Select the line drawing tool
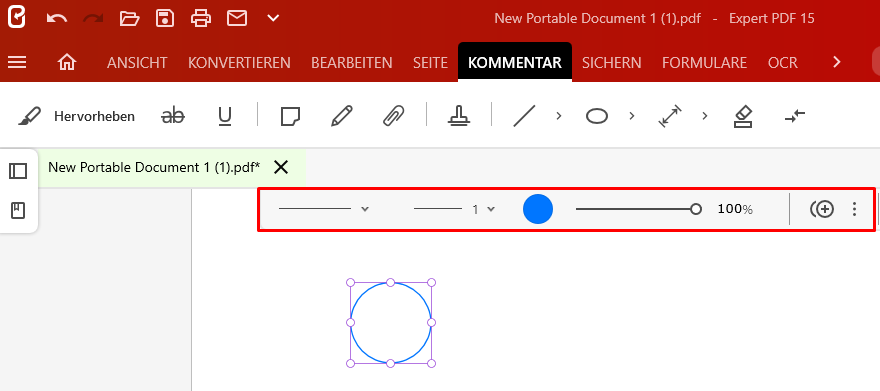Viewport: 880px width, 391px height. 524,116
